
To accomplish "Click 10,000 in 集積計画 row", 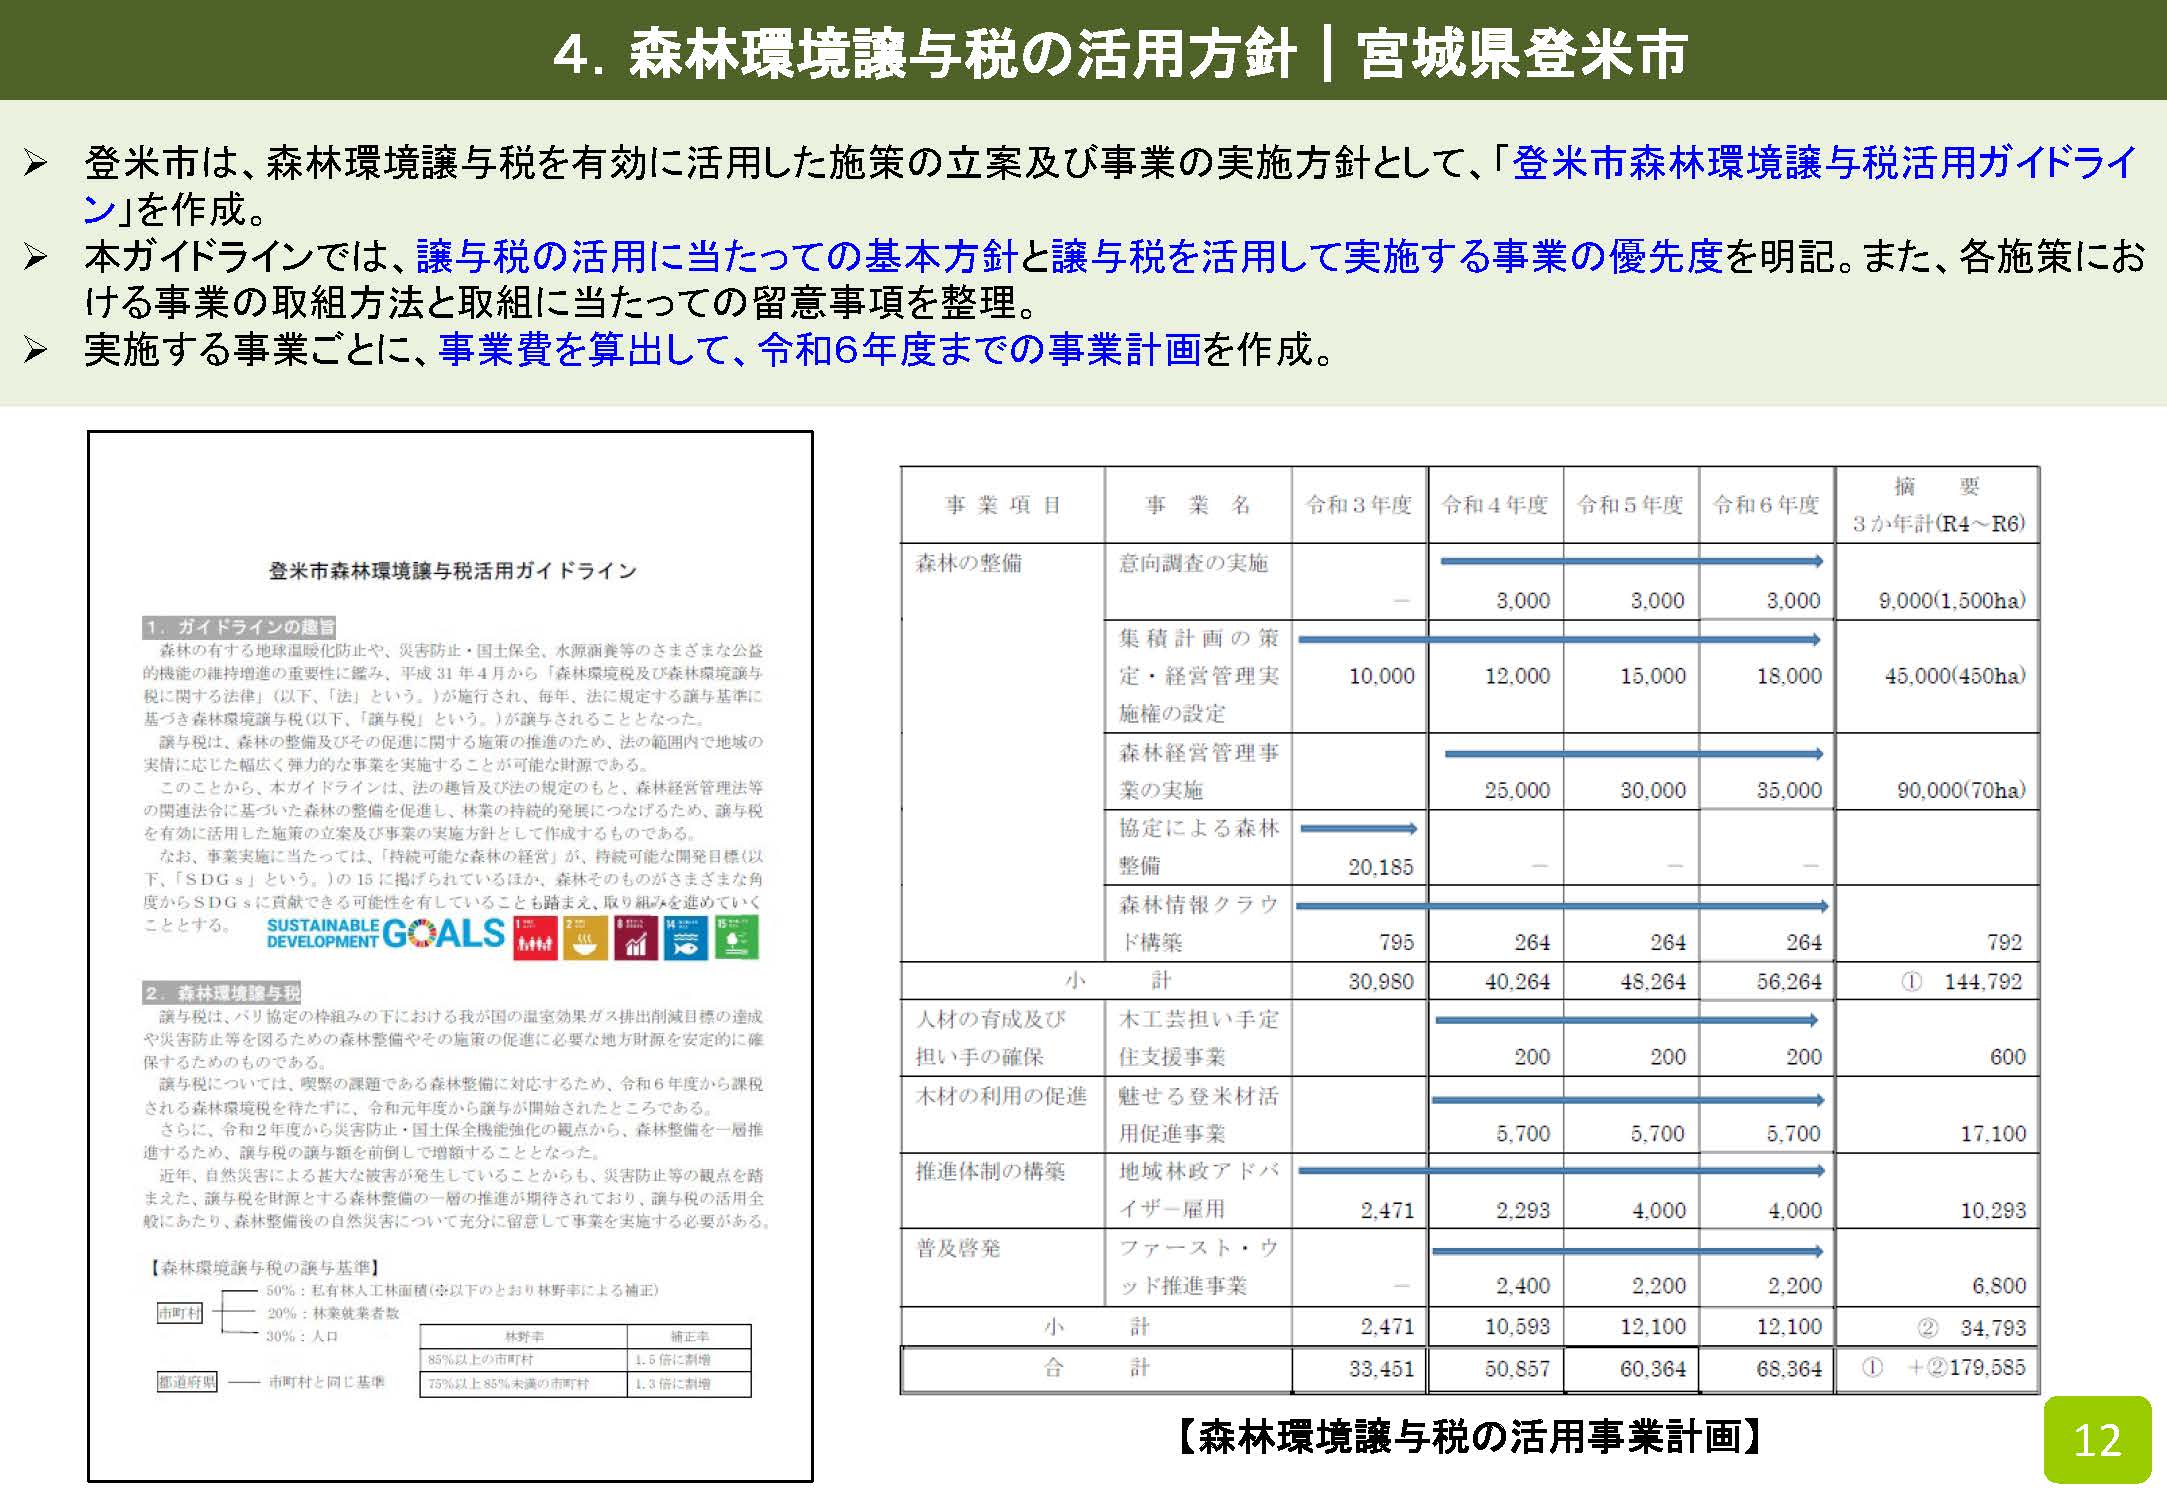I will click(1382, 676).
